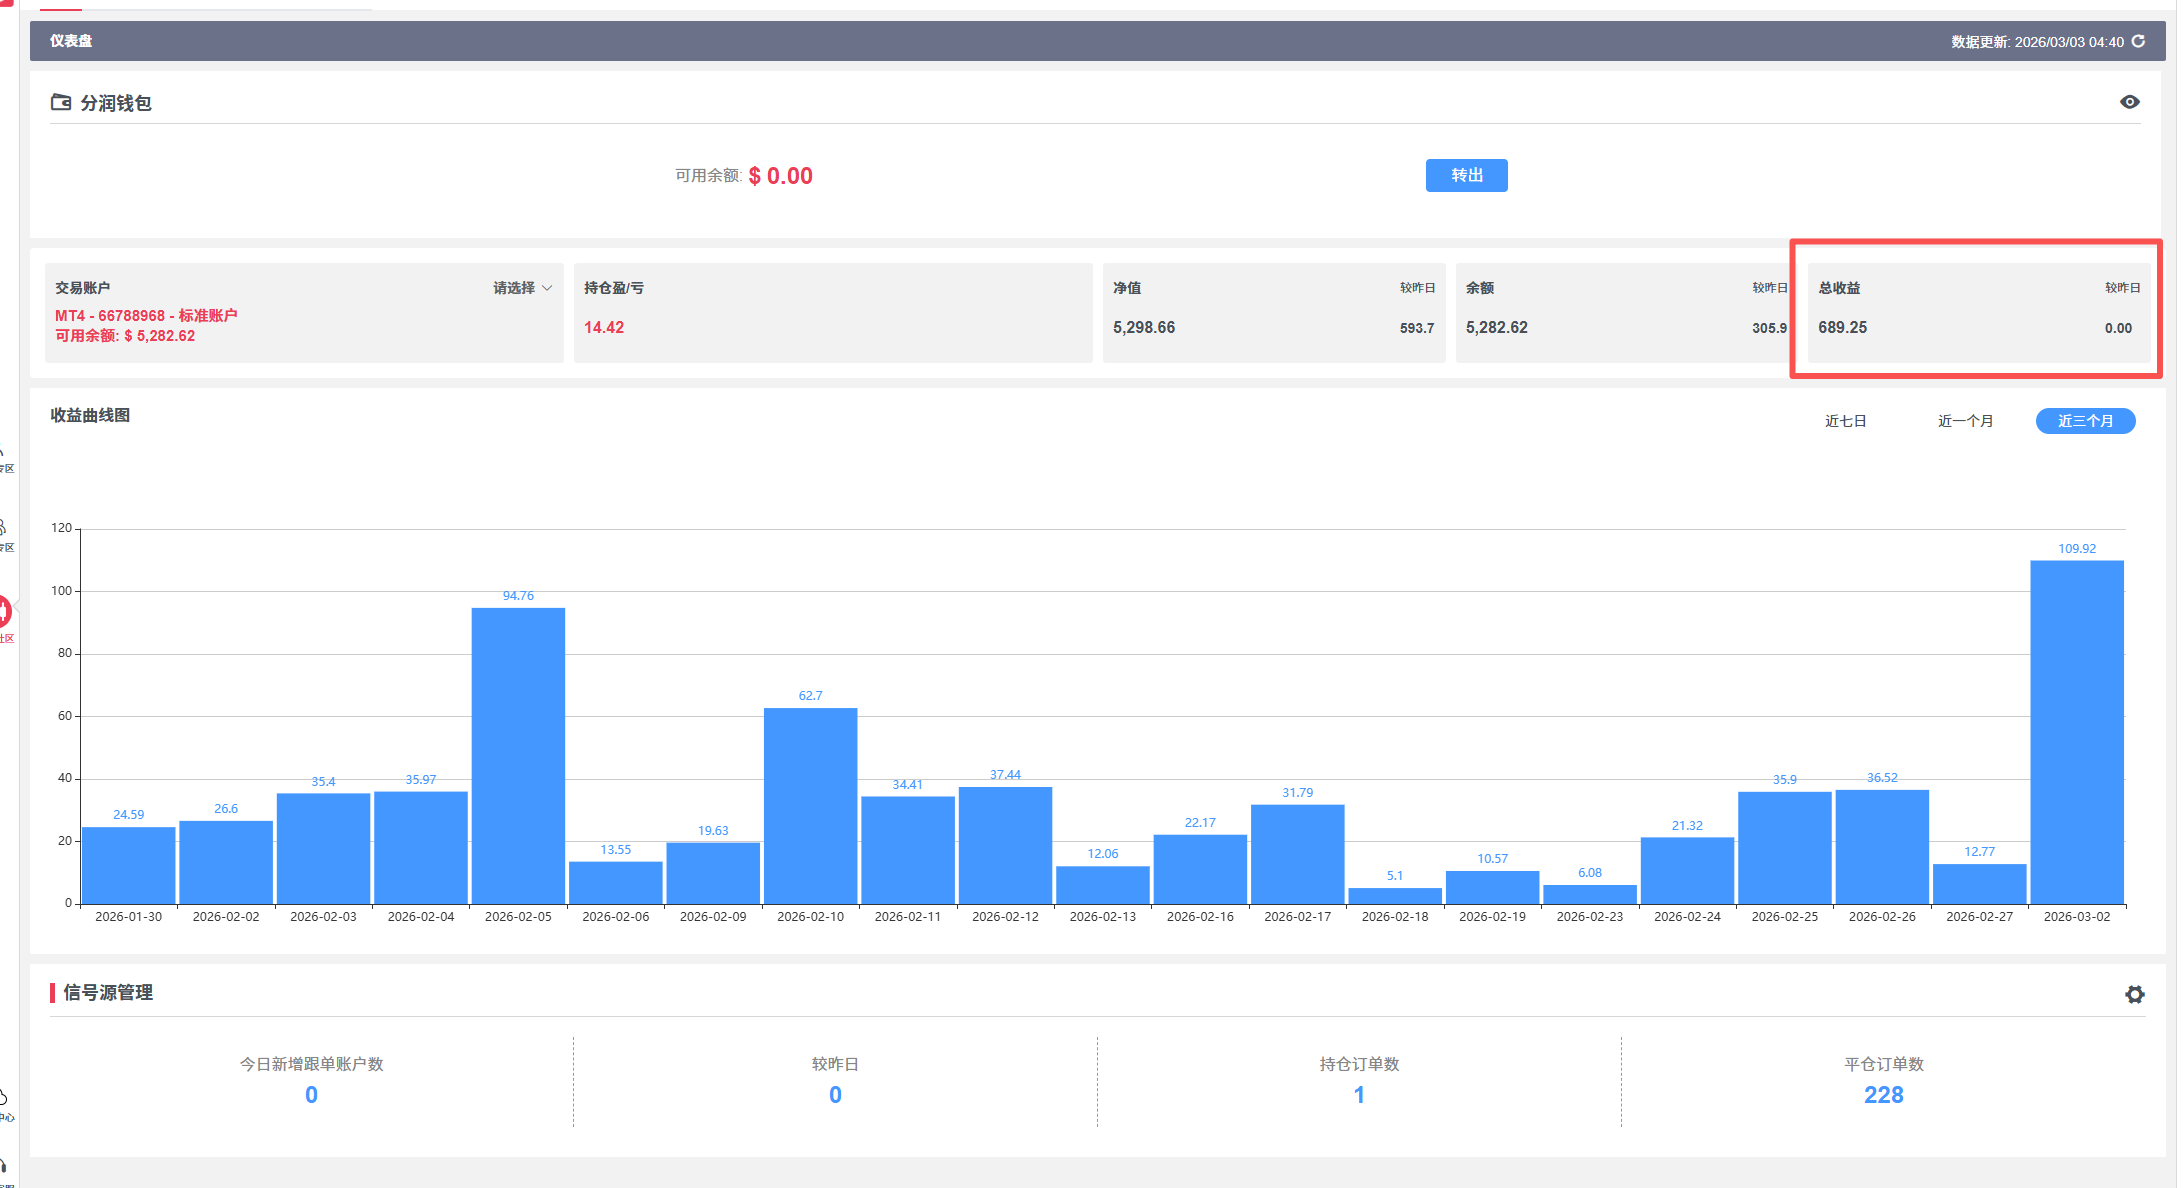
Task: Click the refresh data icon
Action: pos(2138,41)
